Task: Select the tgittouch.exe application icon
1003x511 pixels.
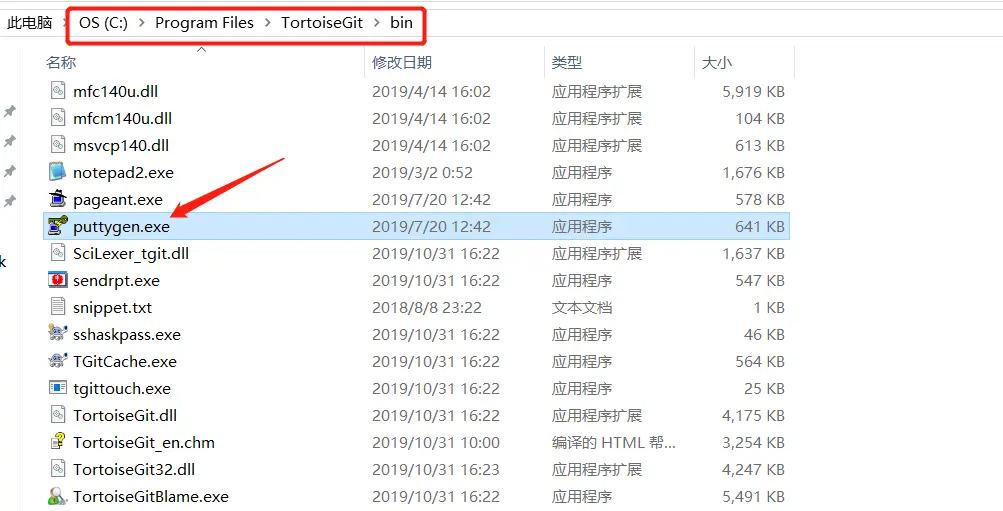Action: tap(58, 388)
